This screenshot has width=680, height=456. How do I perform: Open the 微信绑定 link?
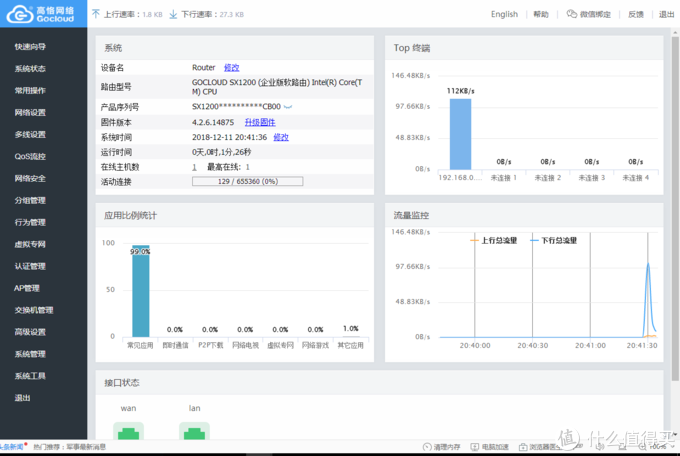[x=595, y=14]
